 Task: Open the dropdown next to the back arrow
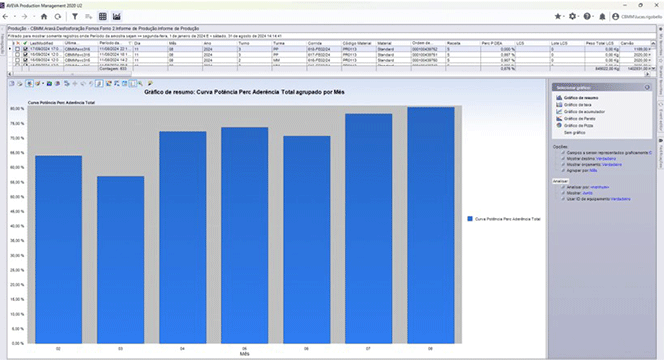14,17
